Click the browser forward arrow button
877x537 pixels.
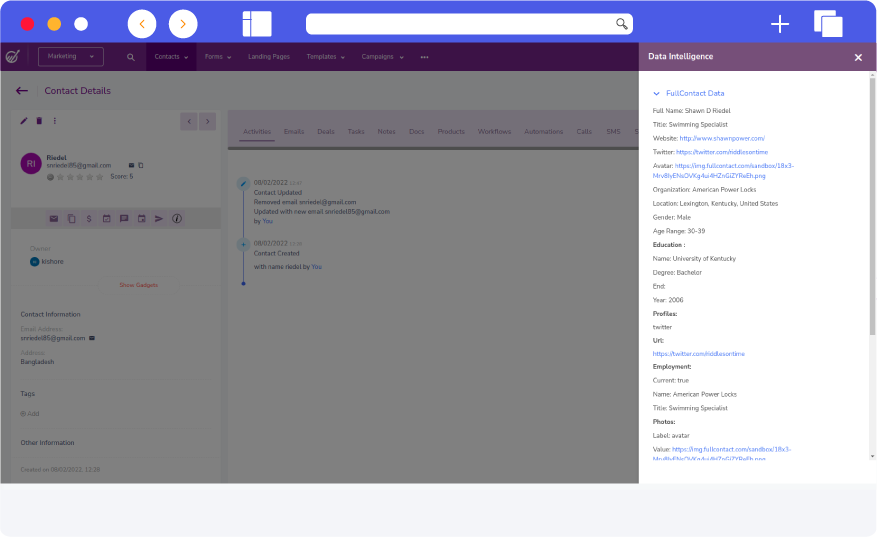pyautogui.click(x=183, y=24)
